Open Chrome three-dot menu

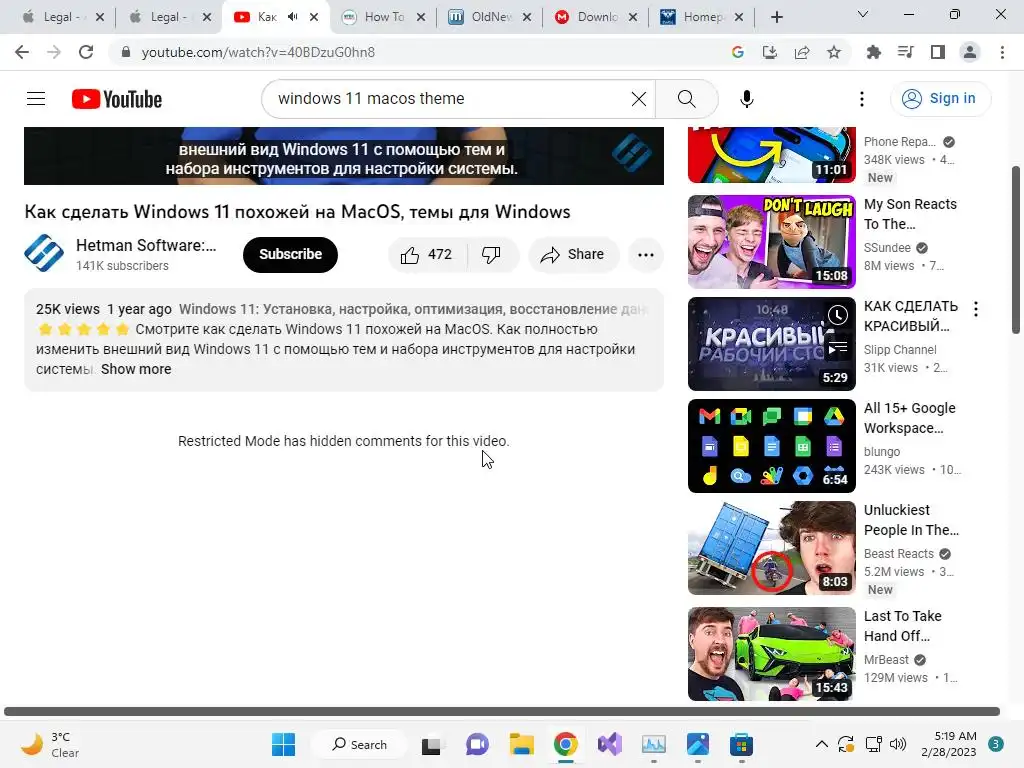click(1002, 52)
